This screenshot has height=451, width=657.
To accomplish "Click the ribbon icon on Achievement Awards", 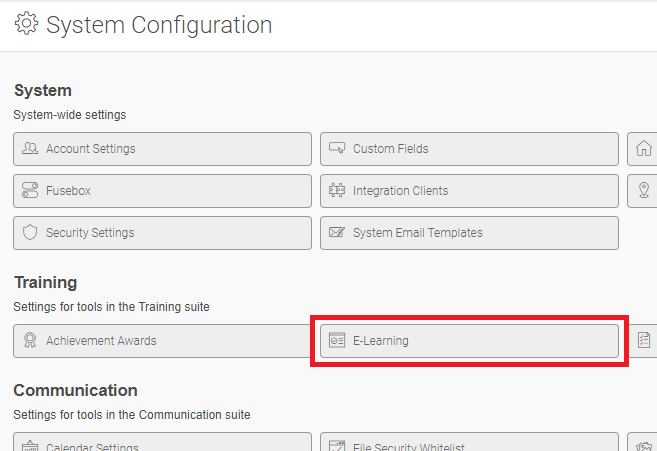I will [30, 340].
